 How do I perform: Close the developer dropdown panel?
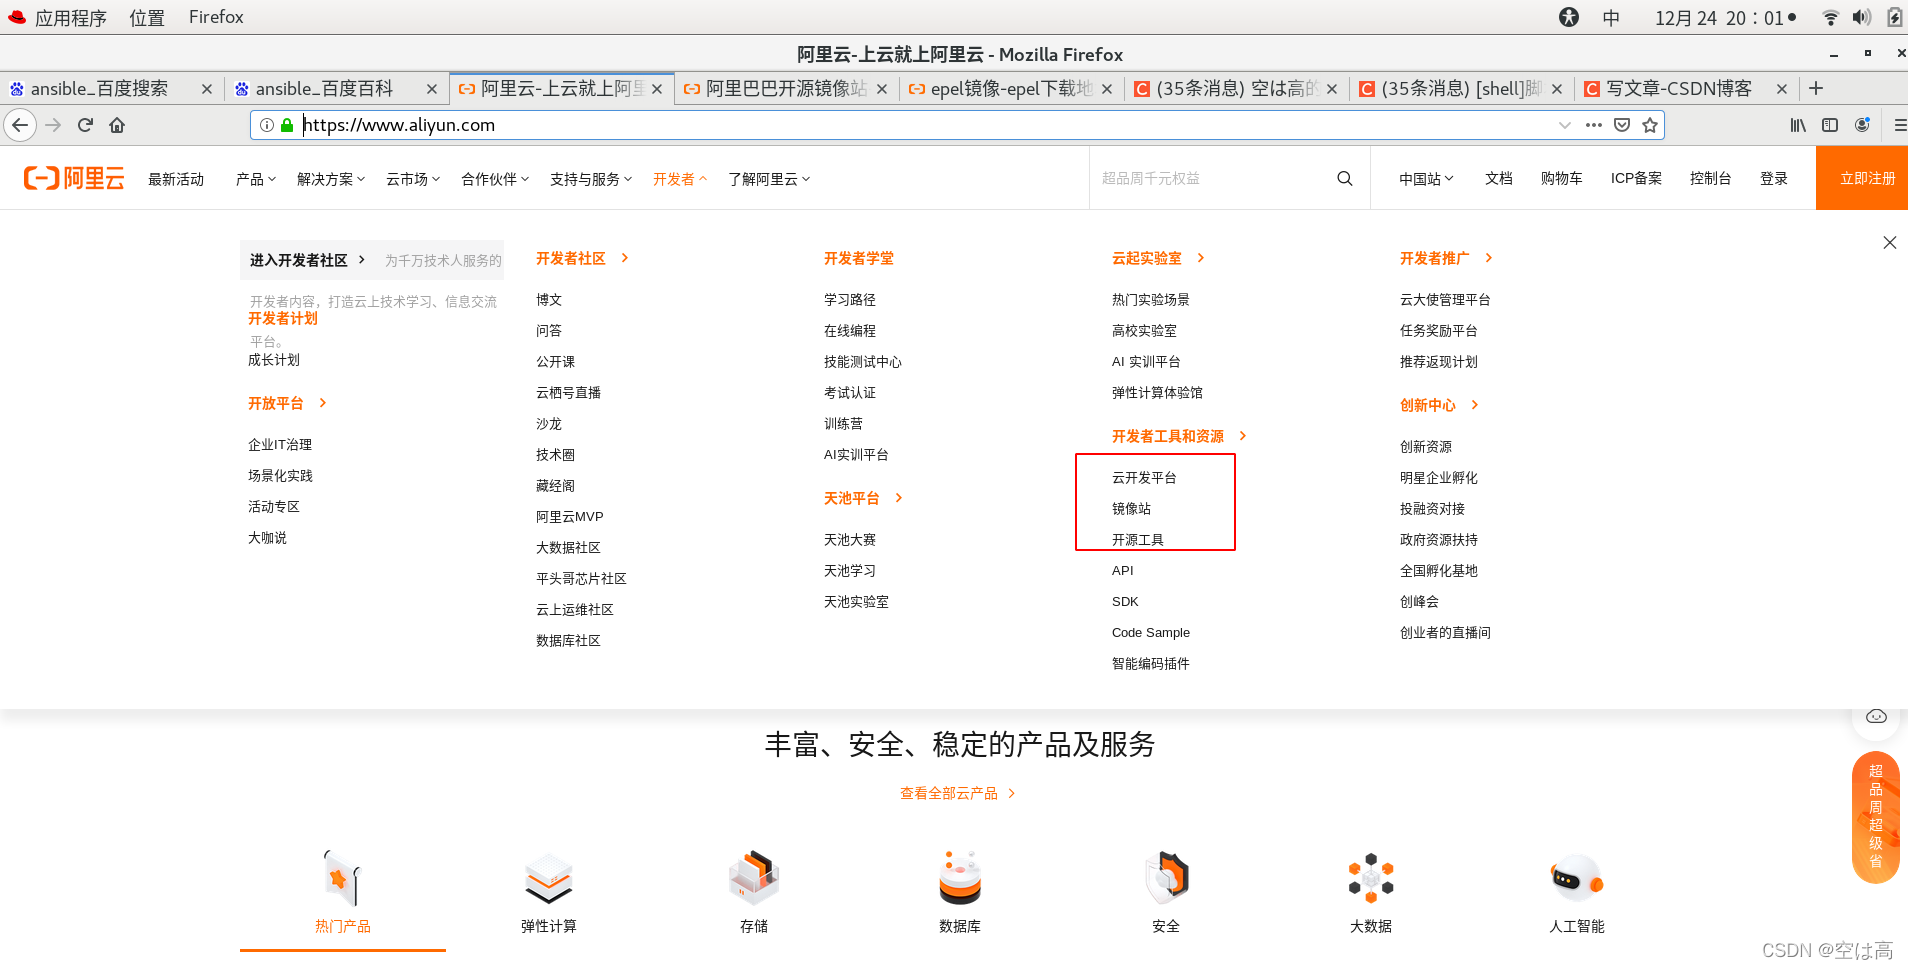(x=1889, y=243)
